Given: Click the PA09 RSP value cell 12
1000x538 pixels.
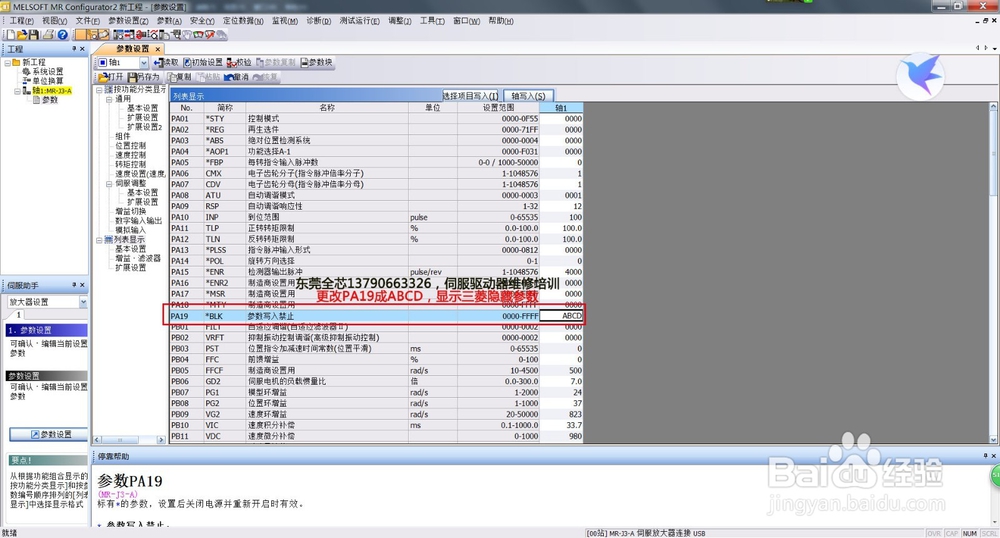Looking at the screenshot, I should coord(561,206).
